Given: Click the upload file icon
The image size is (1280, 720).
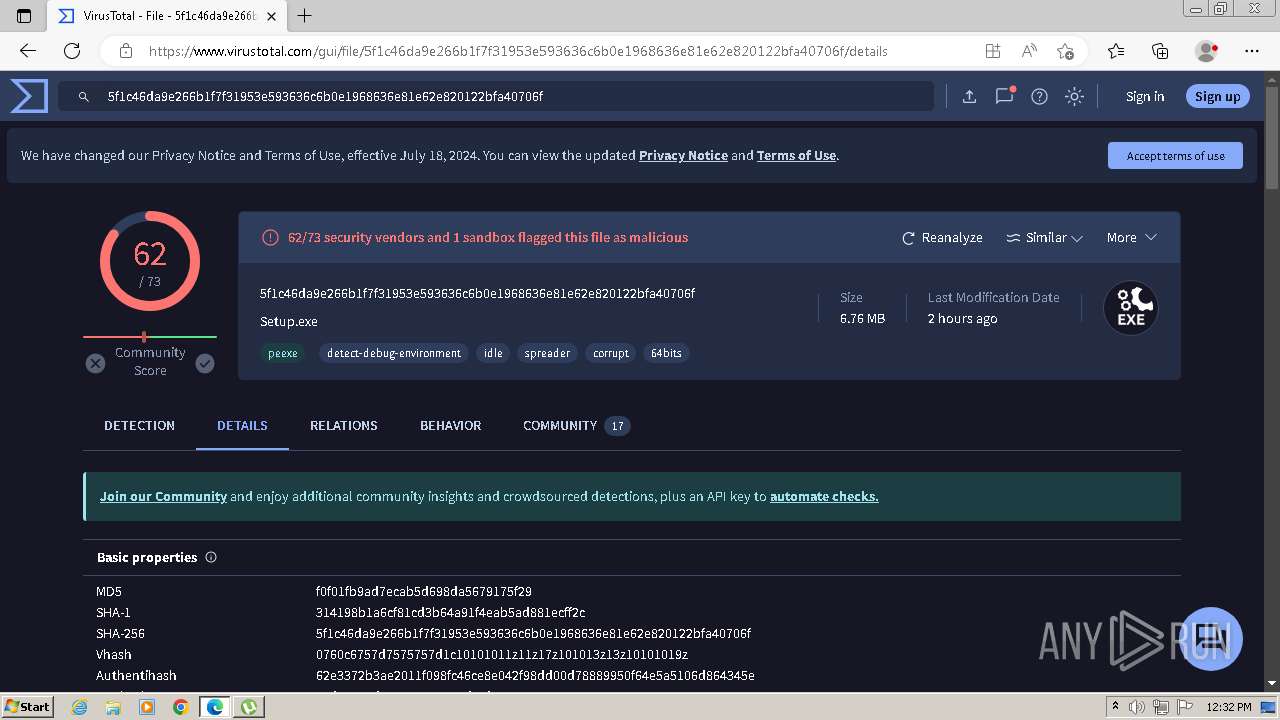Looking at the screenshot, I should click(969, 97).
